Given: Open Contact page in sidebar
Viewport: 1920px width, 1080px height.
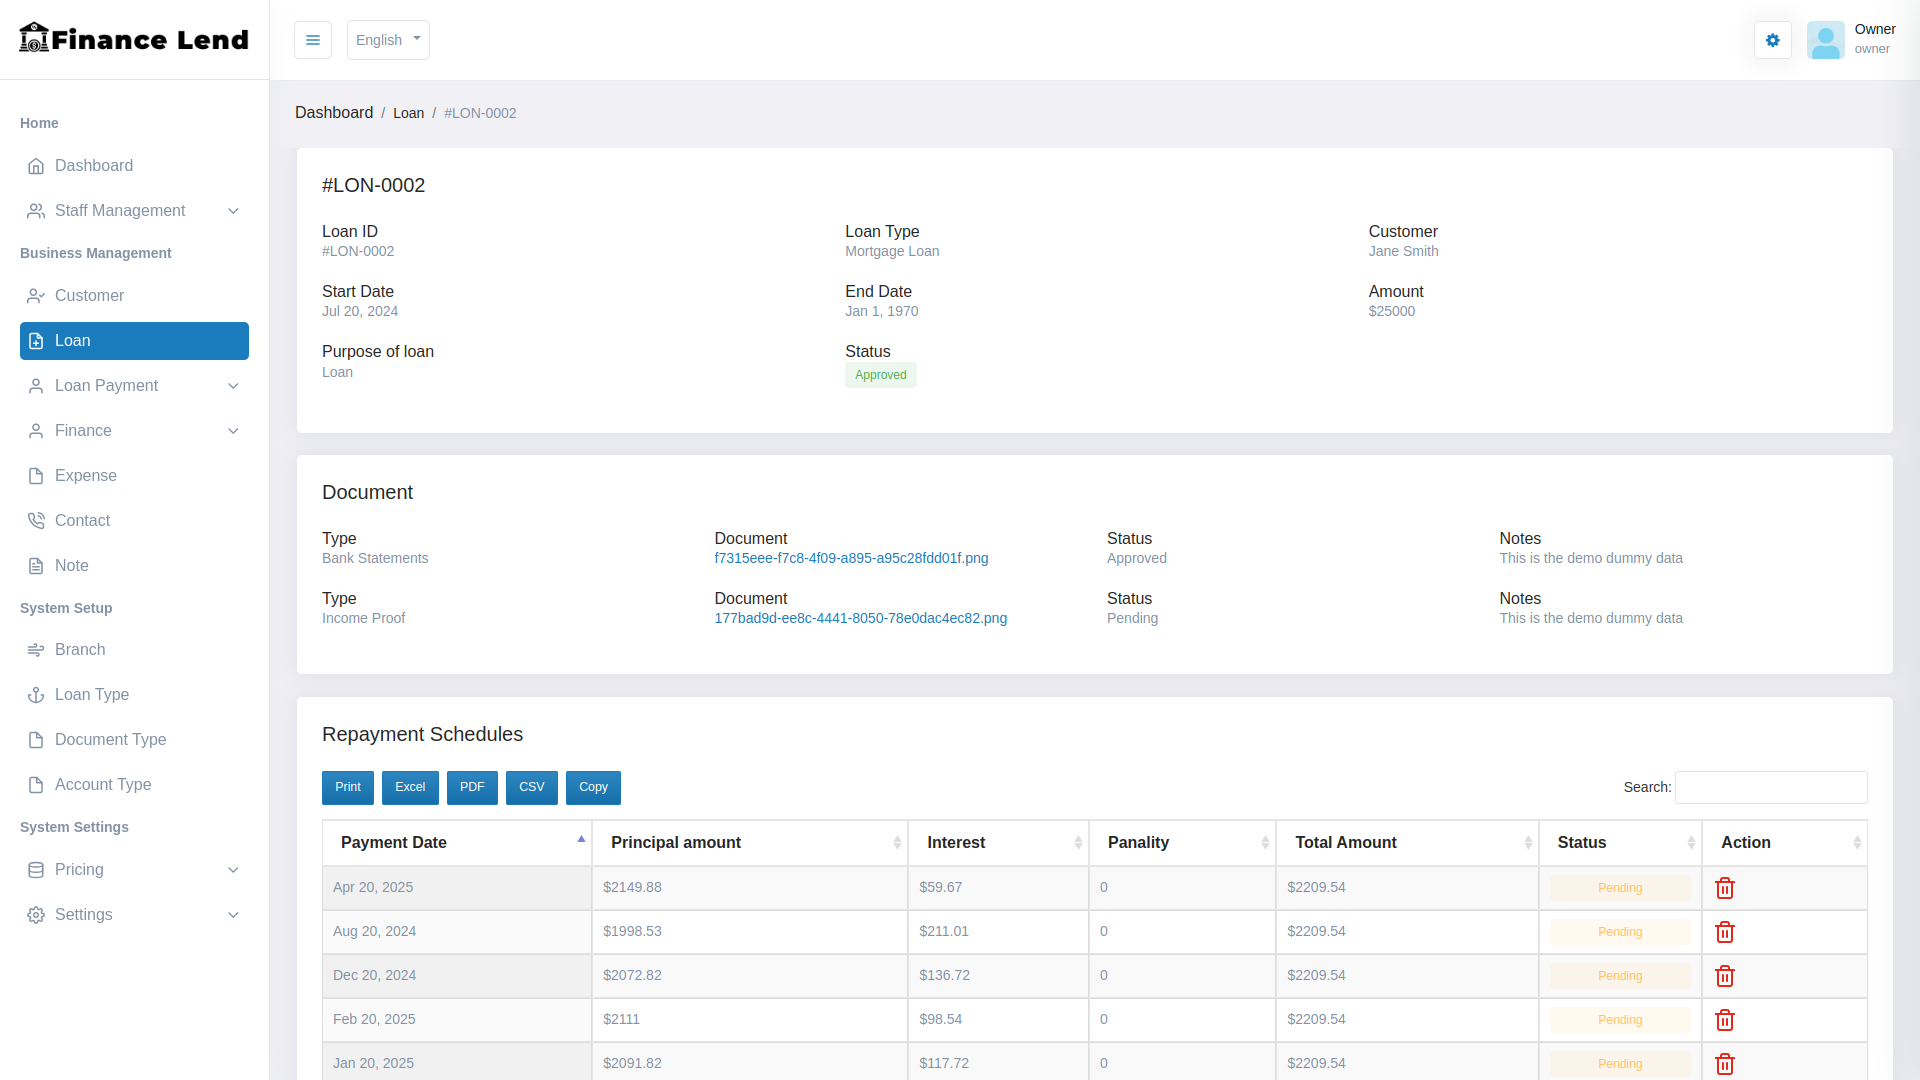Looking at the screenshot, I should [x=82, y=521].
